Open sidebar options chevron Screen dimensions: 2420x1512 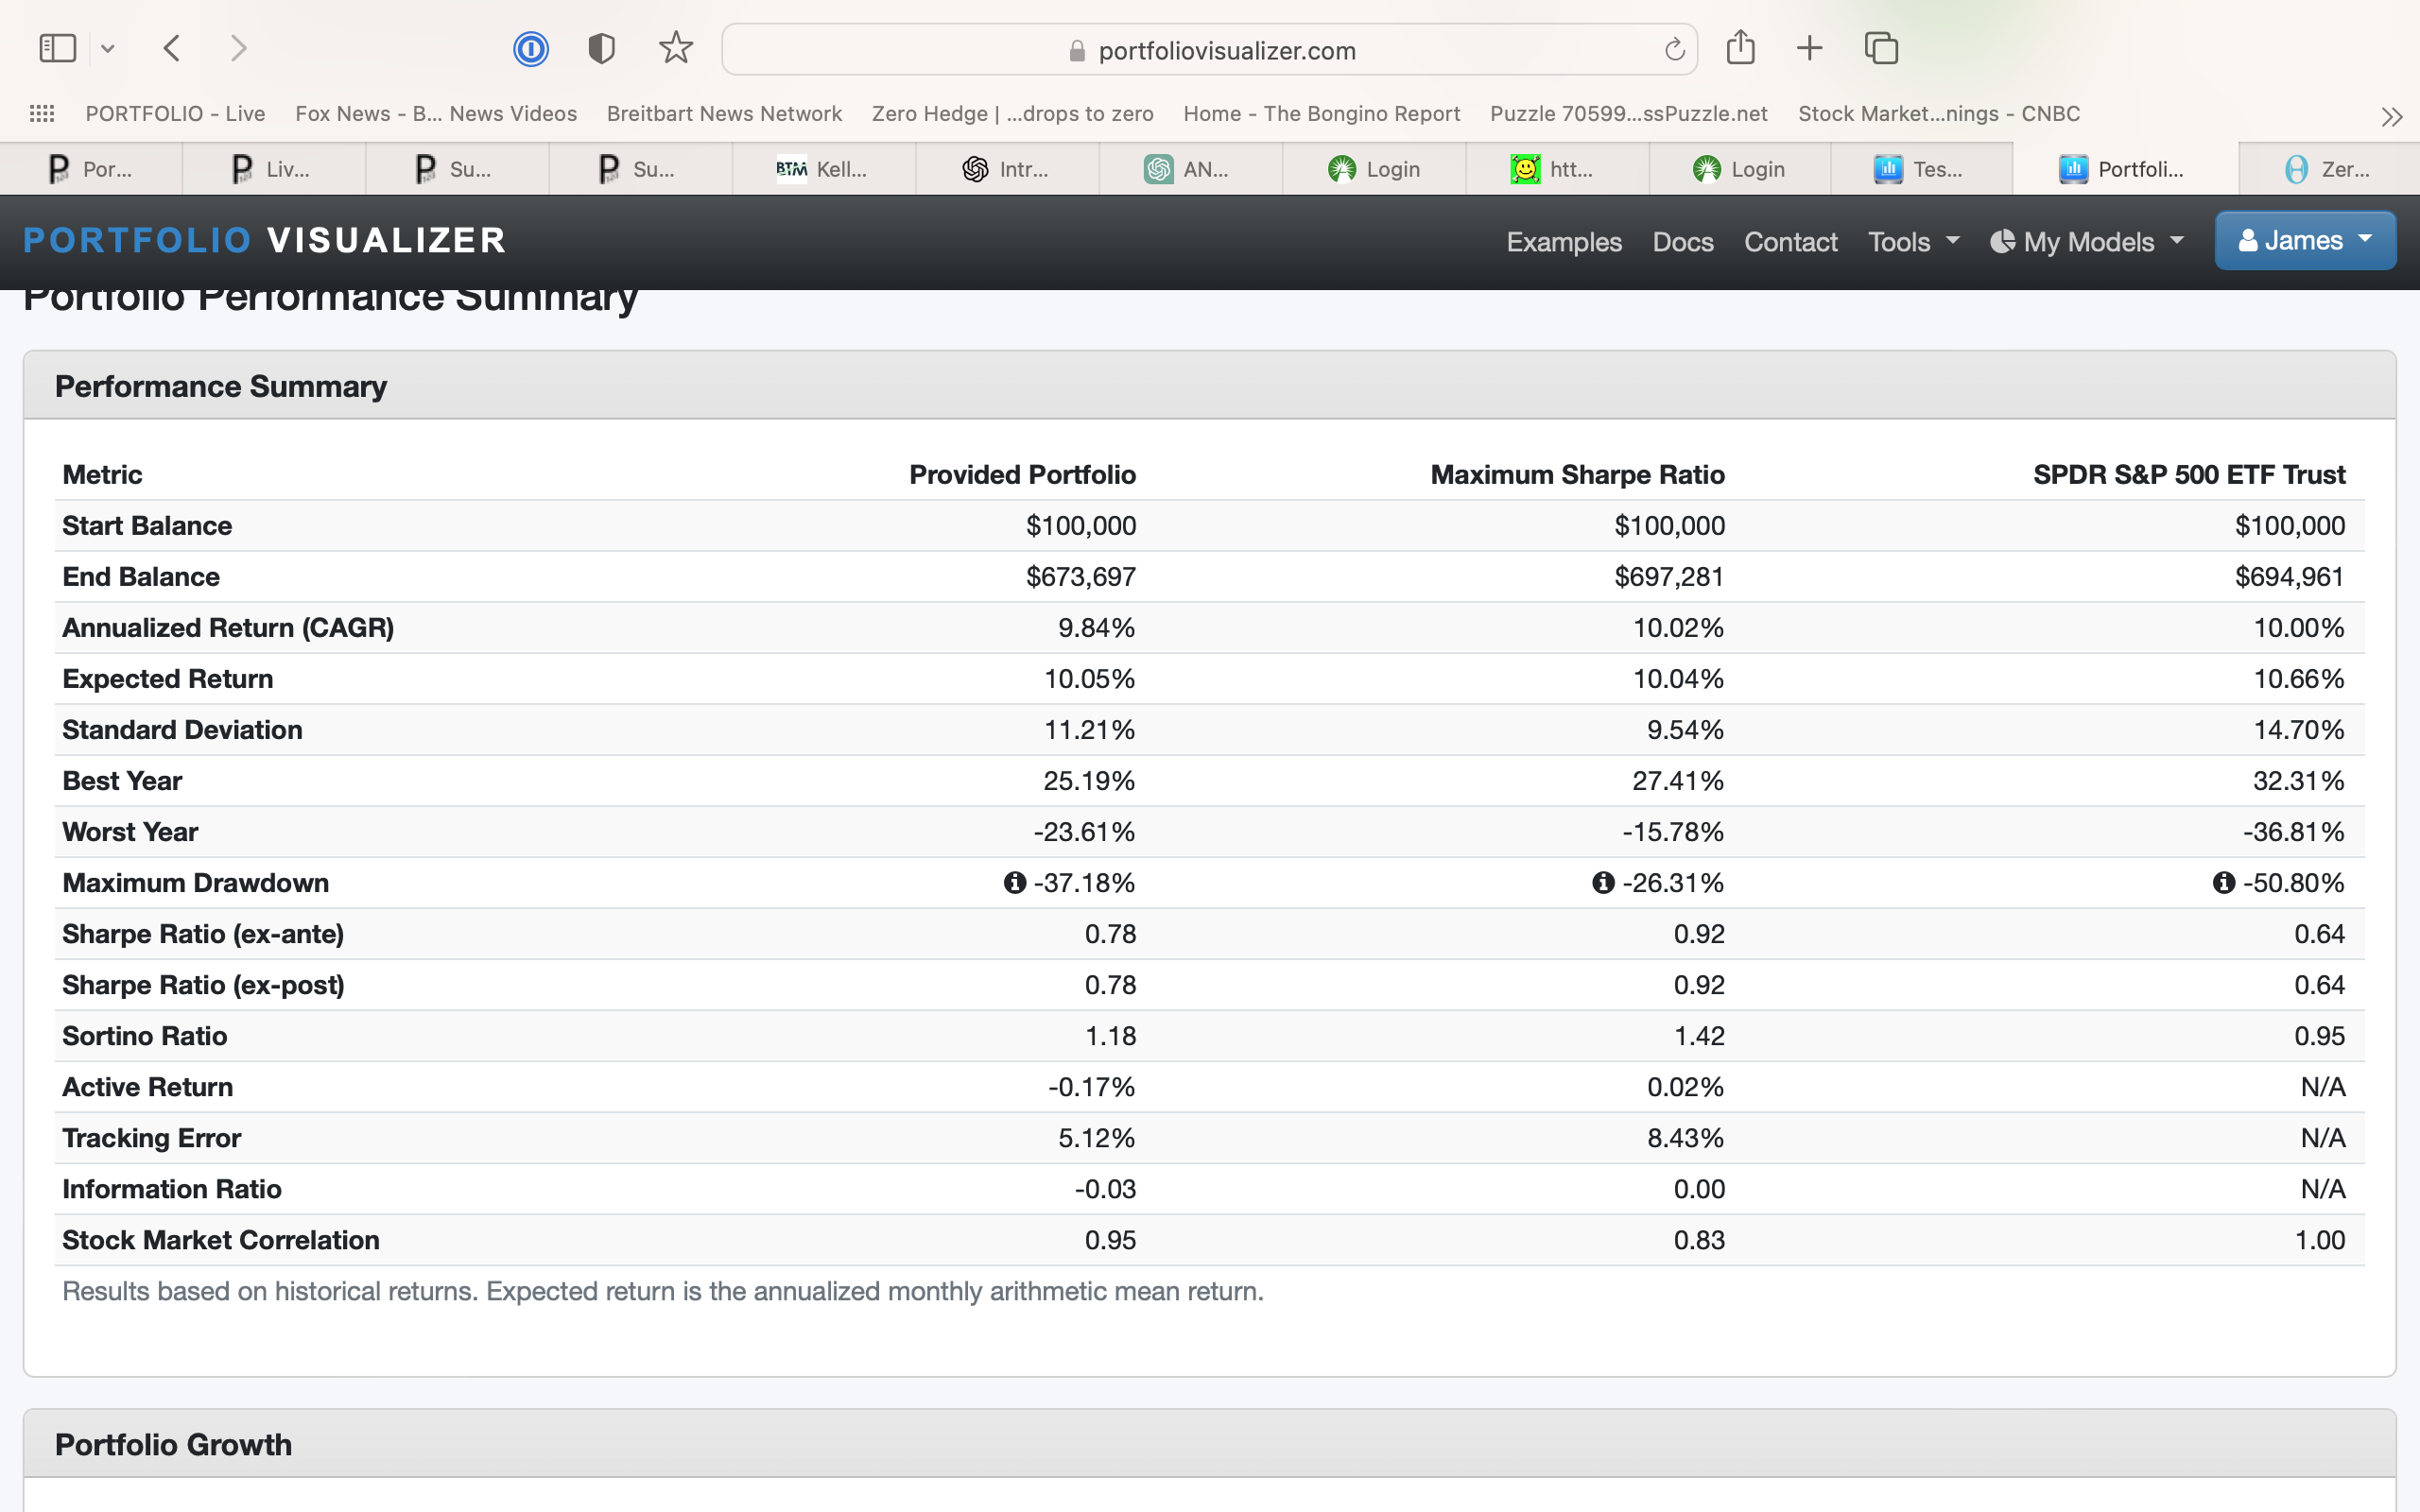coord(108,48)
